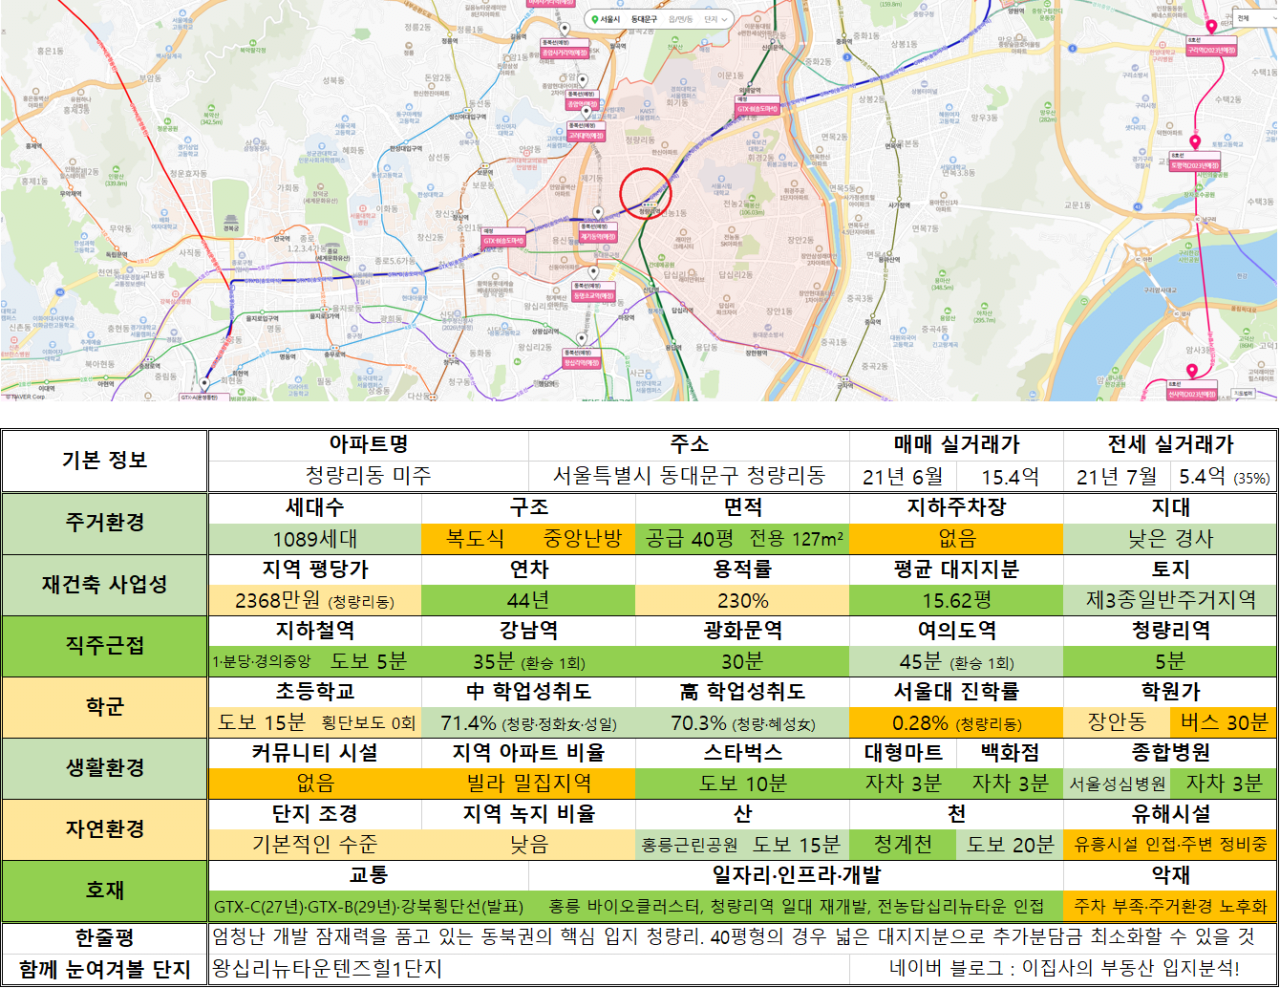Click the 44년 building age cell

coord(528,601)
